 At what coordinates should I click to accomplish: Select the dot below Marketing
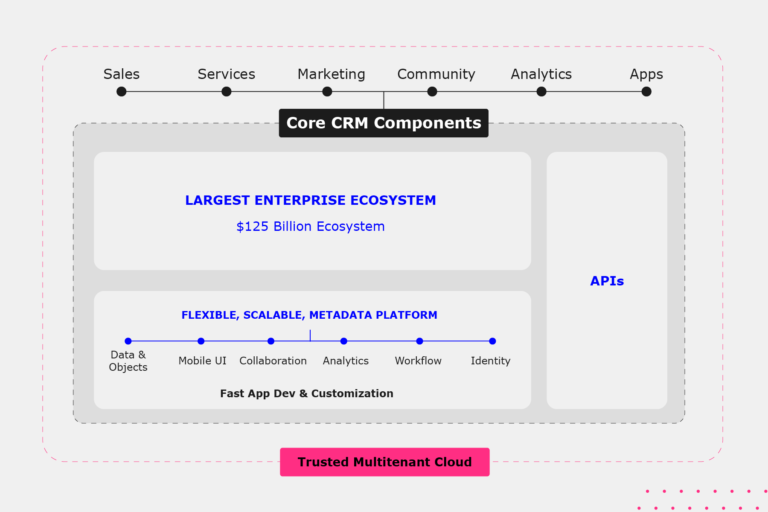pyautogui.click(x=327, y=91)
